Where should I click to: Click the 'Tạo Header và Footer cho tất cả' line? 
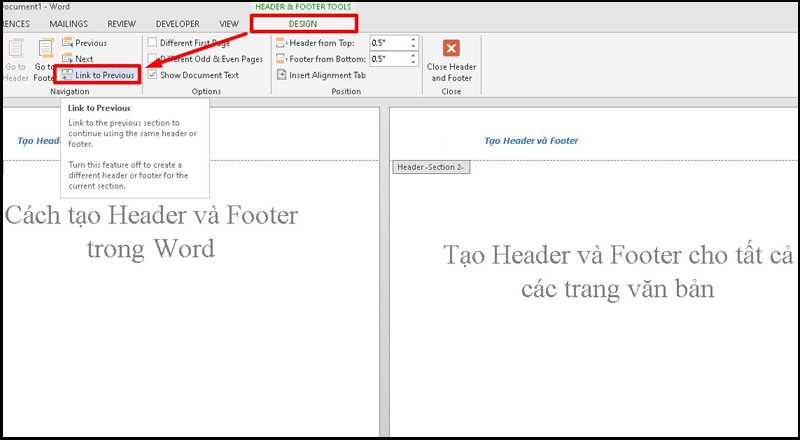pos(618,255)
